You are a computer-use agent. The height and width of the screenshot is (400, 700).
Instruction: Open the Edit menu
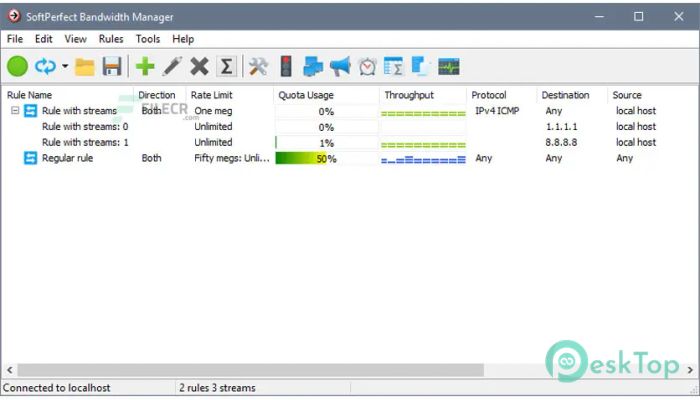pos(43,39)
